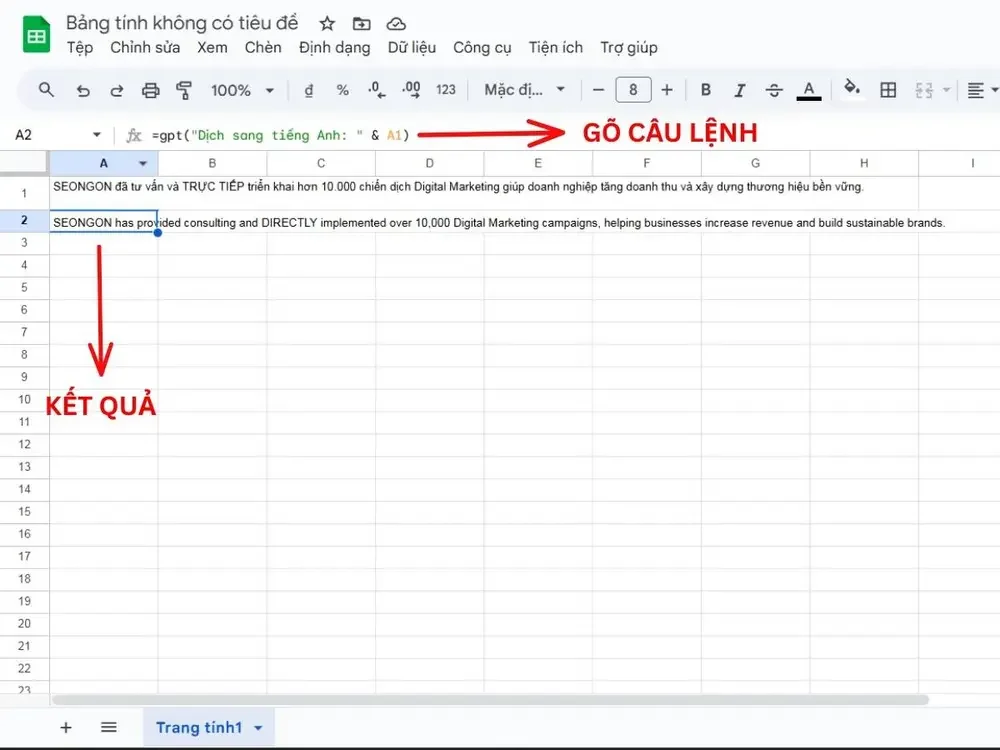The height and width of the screenshot is (750, 1000).
Task: Undo the last action
Action: click(83, 91)
